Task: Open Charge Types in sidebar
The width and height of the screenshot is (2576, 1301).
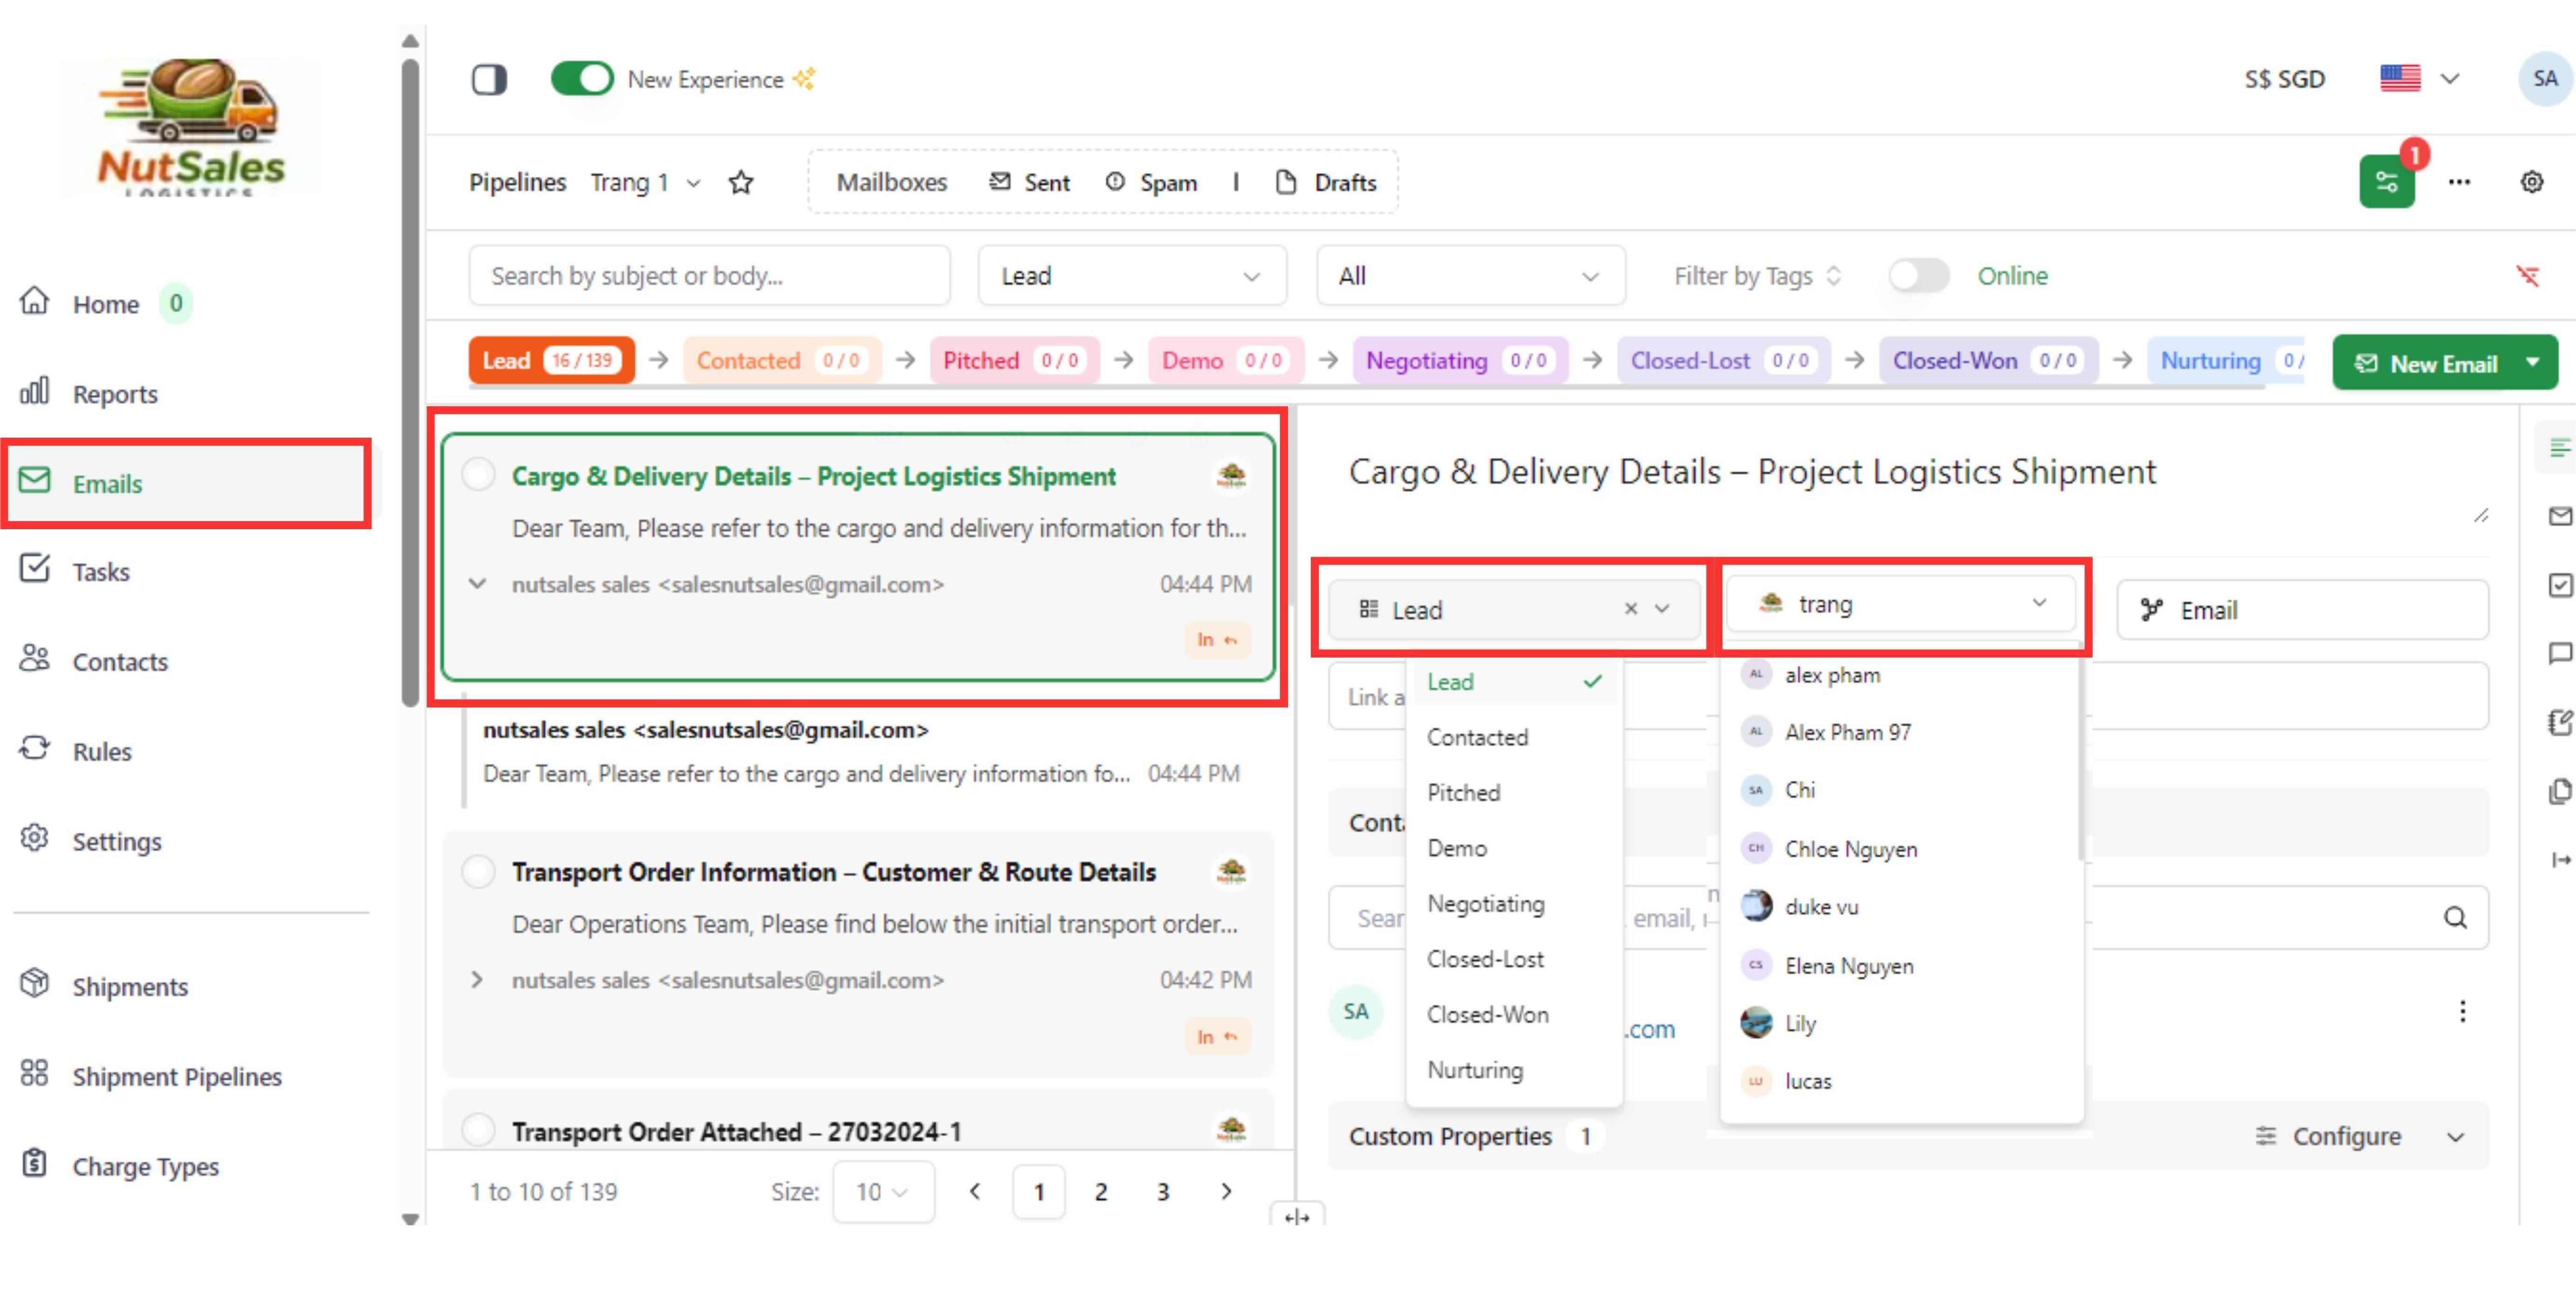Action: [145, 1166]
